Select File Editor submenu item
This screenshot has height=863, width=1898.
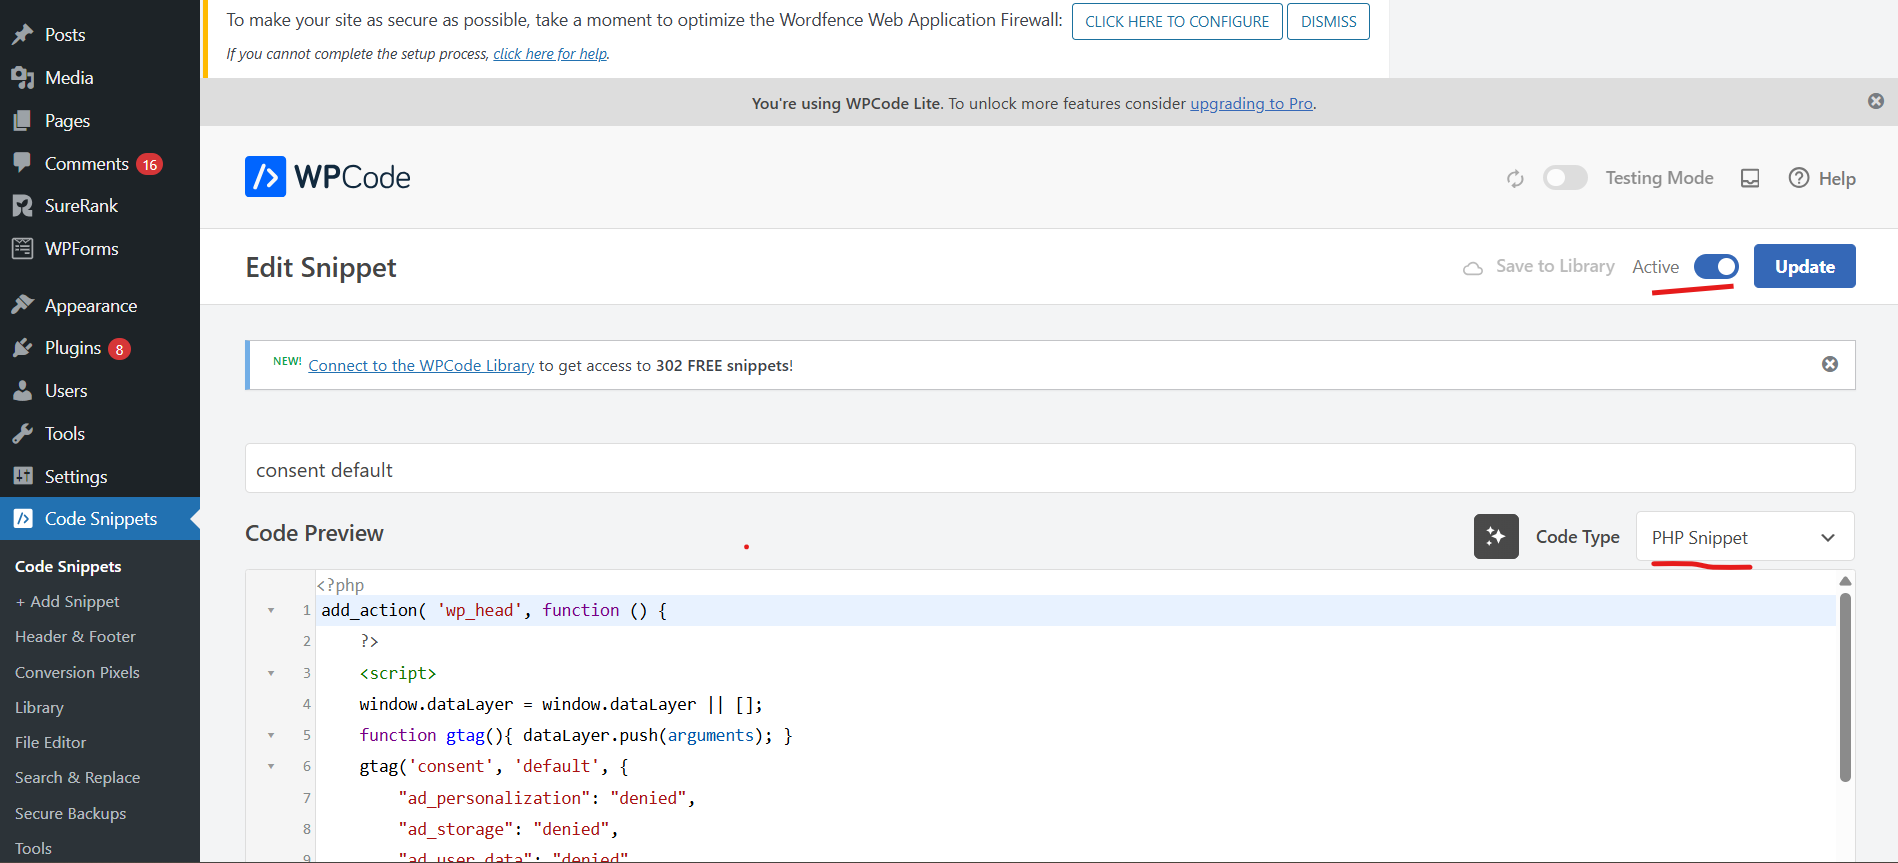[50, 742]
